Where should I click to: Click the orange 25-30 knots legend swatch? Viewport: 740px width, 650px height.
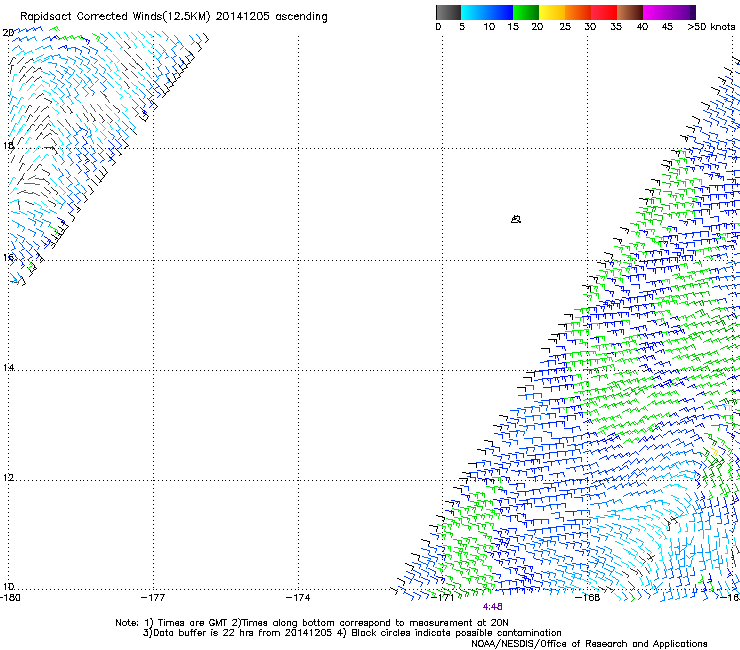(x=578, y=12)
